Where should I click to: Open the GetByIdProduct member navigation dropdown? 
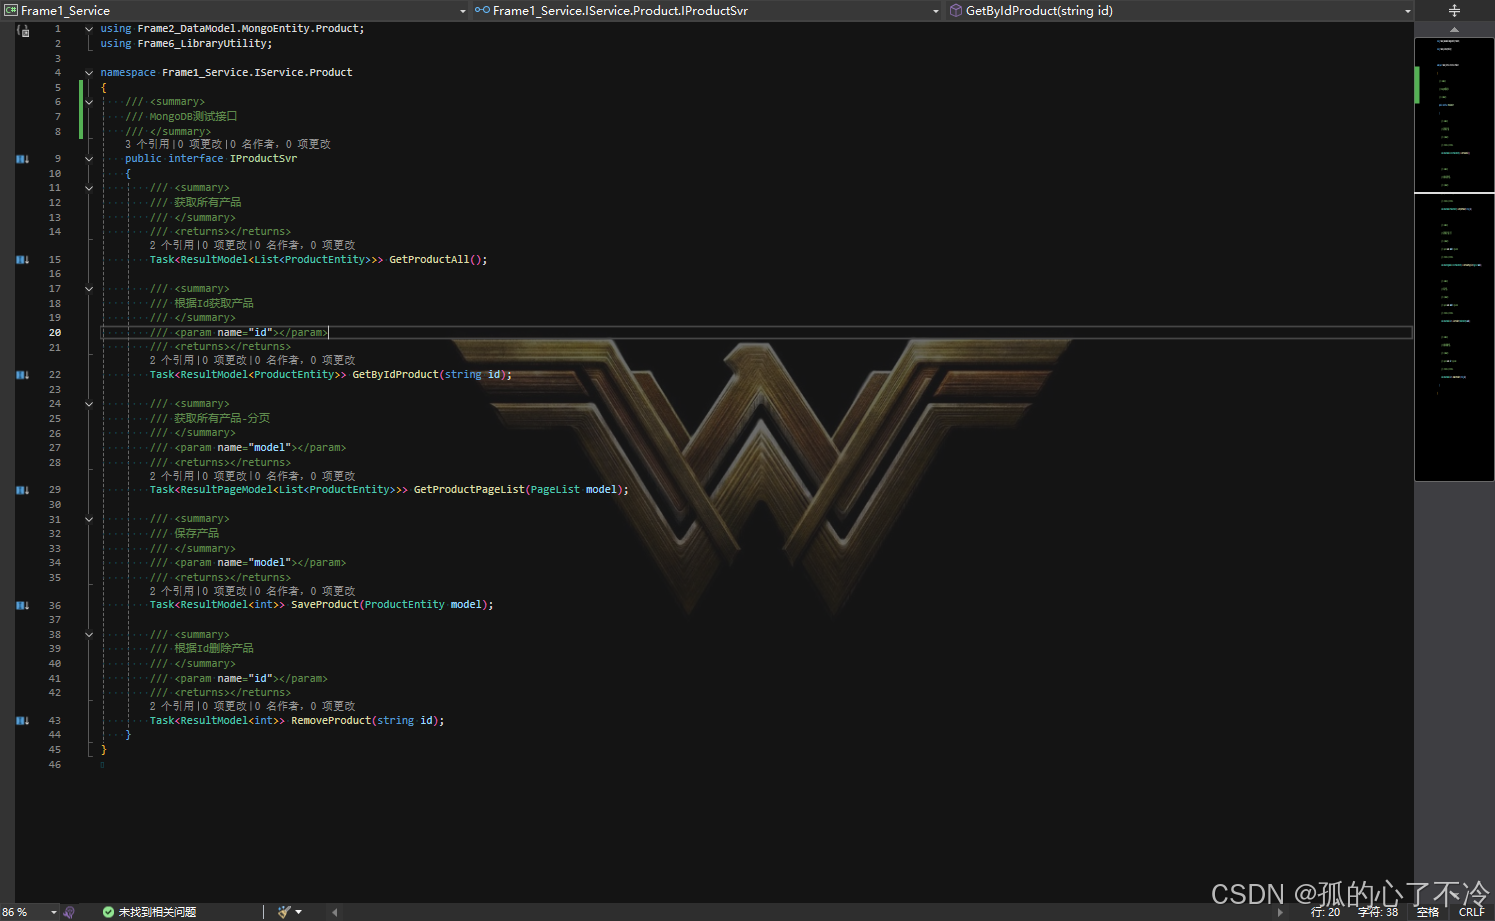pyautogui.click(x=1179, y=11)
